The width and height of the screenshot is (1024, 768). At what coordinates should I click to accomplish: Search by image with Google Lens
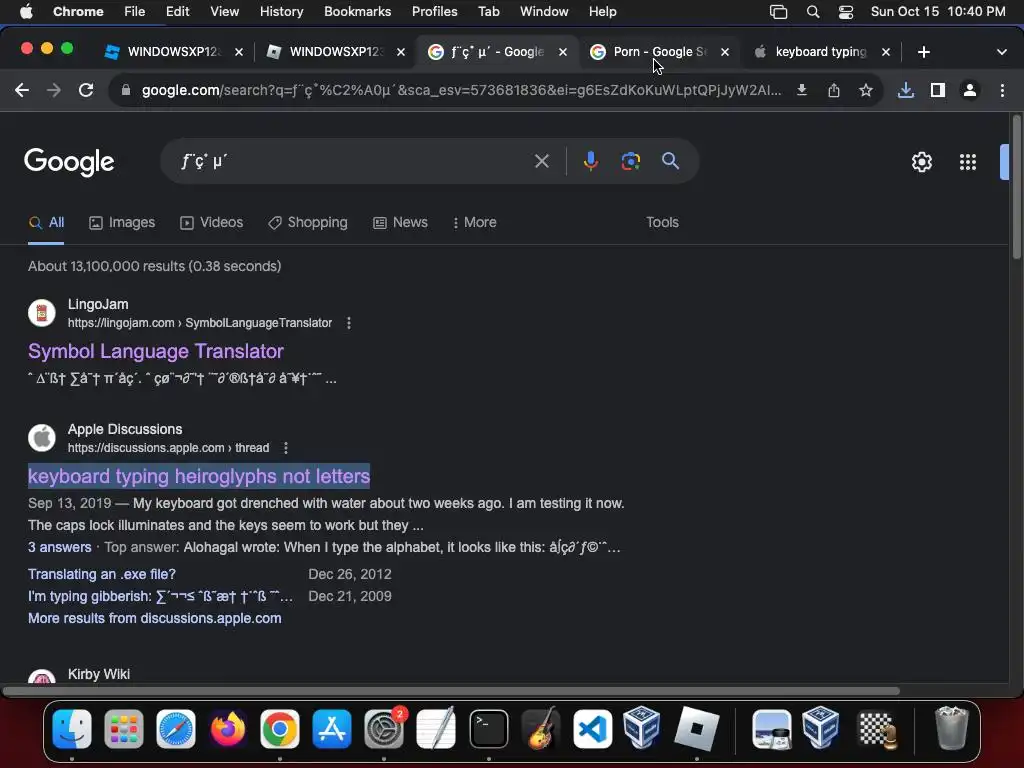[x=630, y=161]
